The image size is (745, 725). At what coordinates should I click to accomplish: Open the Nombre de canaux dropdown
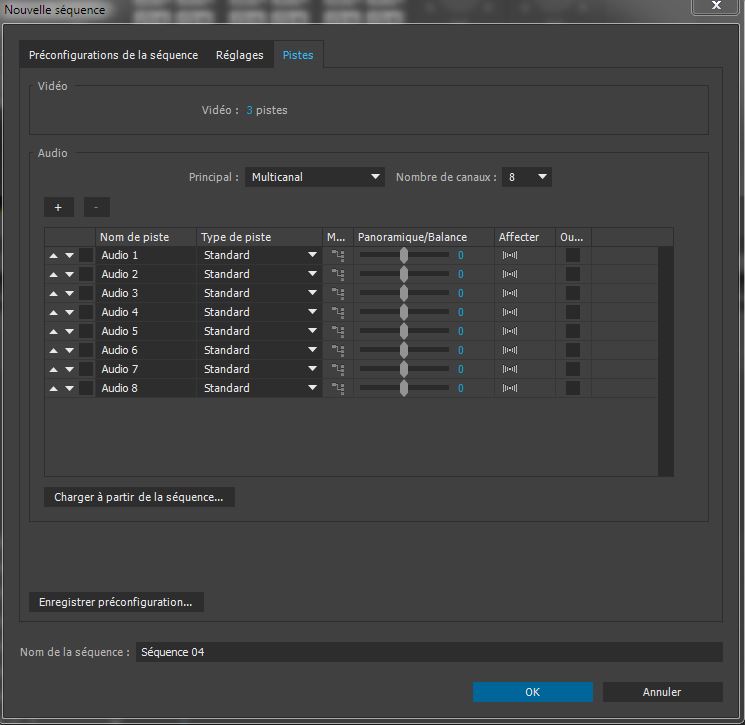(x=527, y=177)
